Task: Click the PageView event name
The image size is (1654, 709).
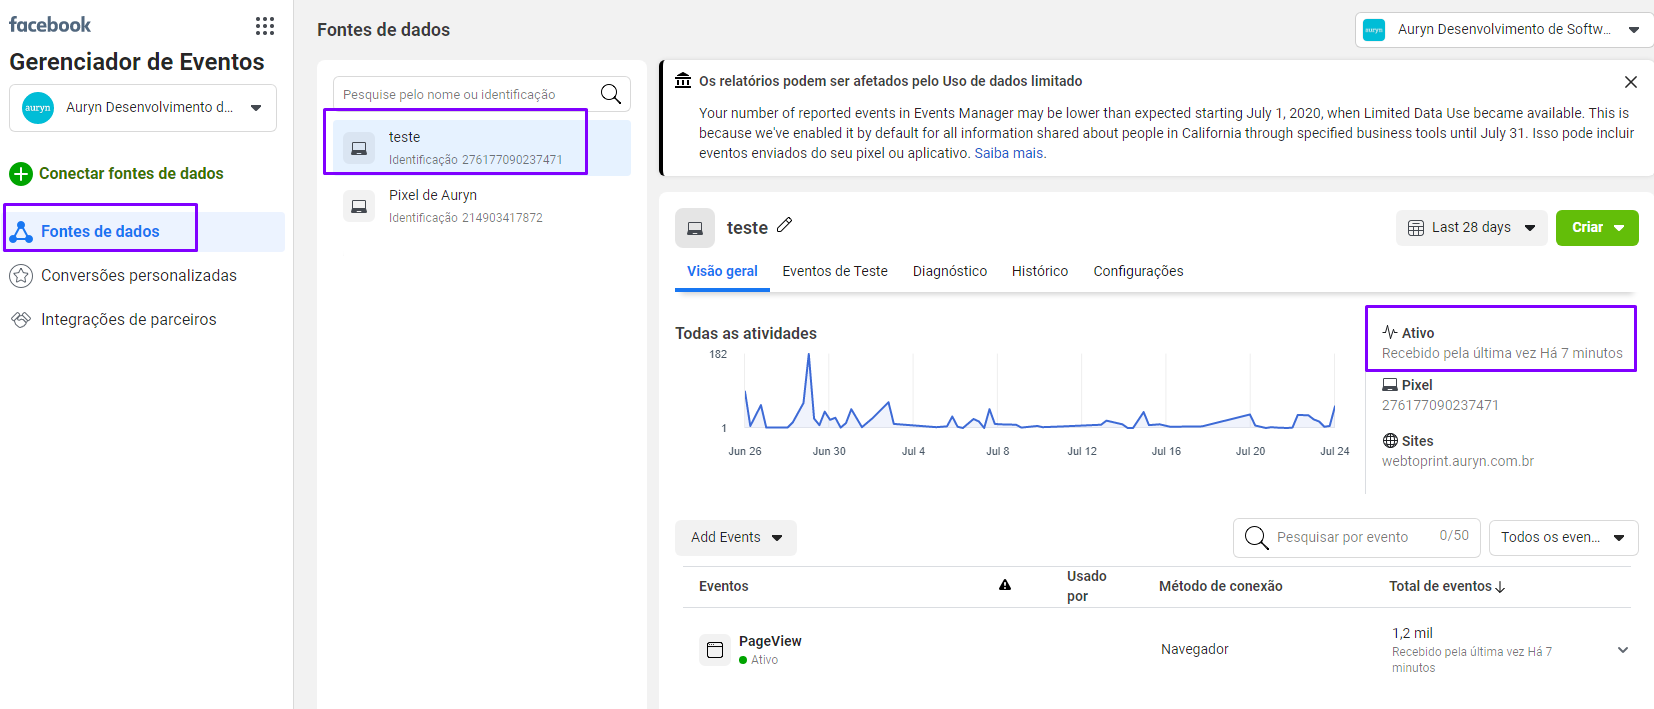Action: [770, 642]
